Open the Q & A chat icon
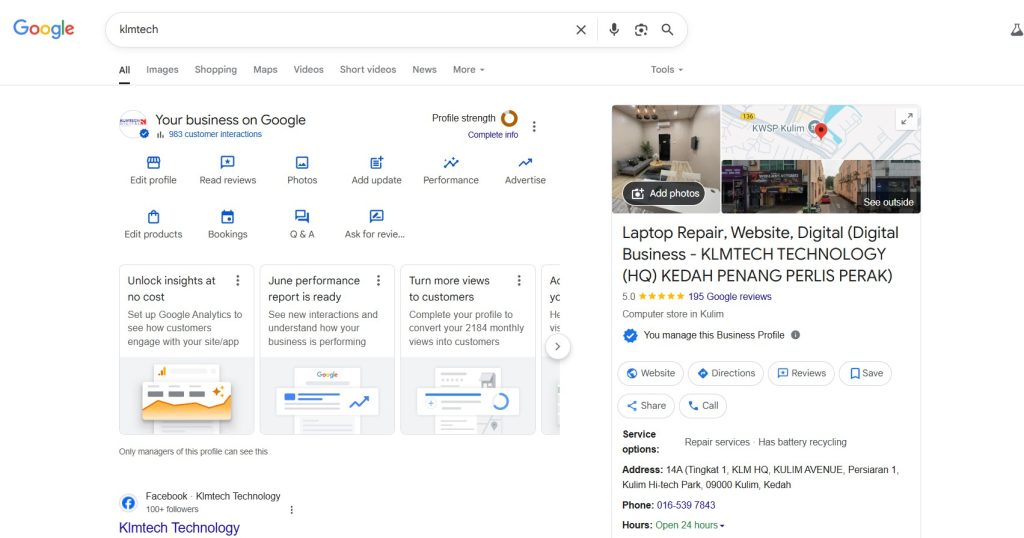 [302, 217]
